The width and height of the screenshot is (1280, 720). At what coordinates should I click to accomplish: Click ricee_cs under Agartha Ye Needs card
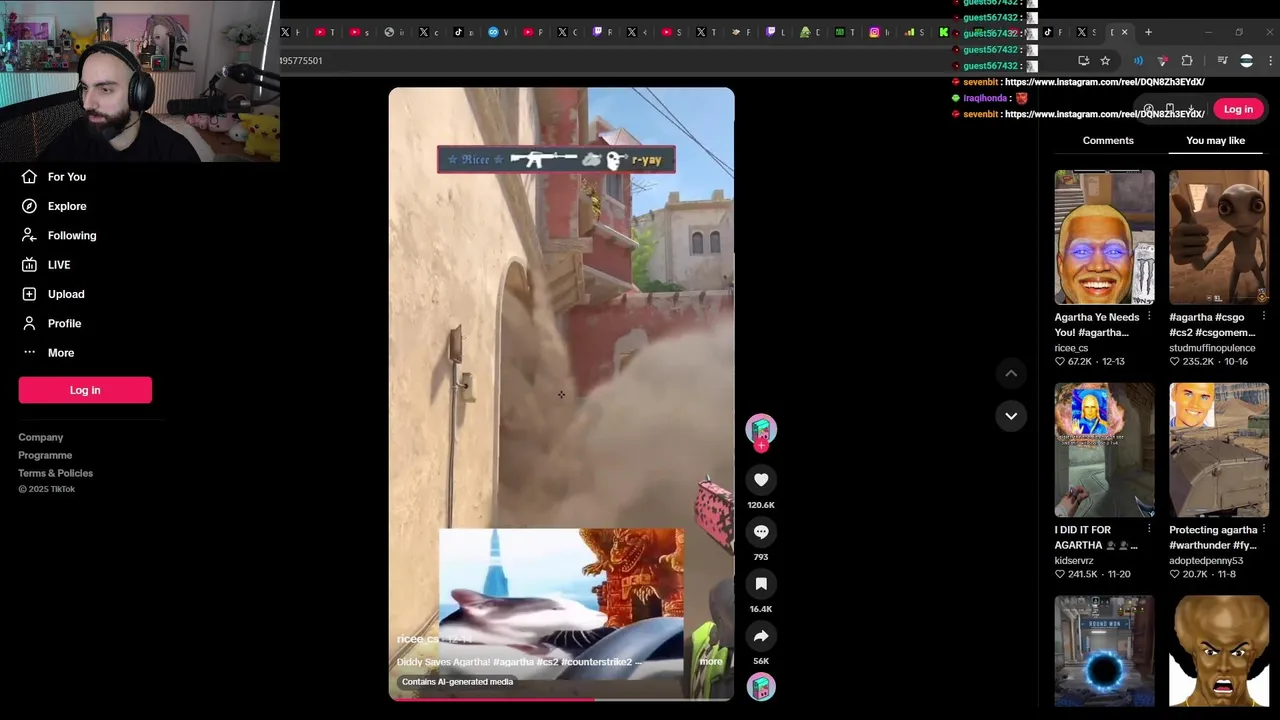(x=1071, y=348)
